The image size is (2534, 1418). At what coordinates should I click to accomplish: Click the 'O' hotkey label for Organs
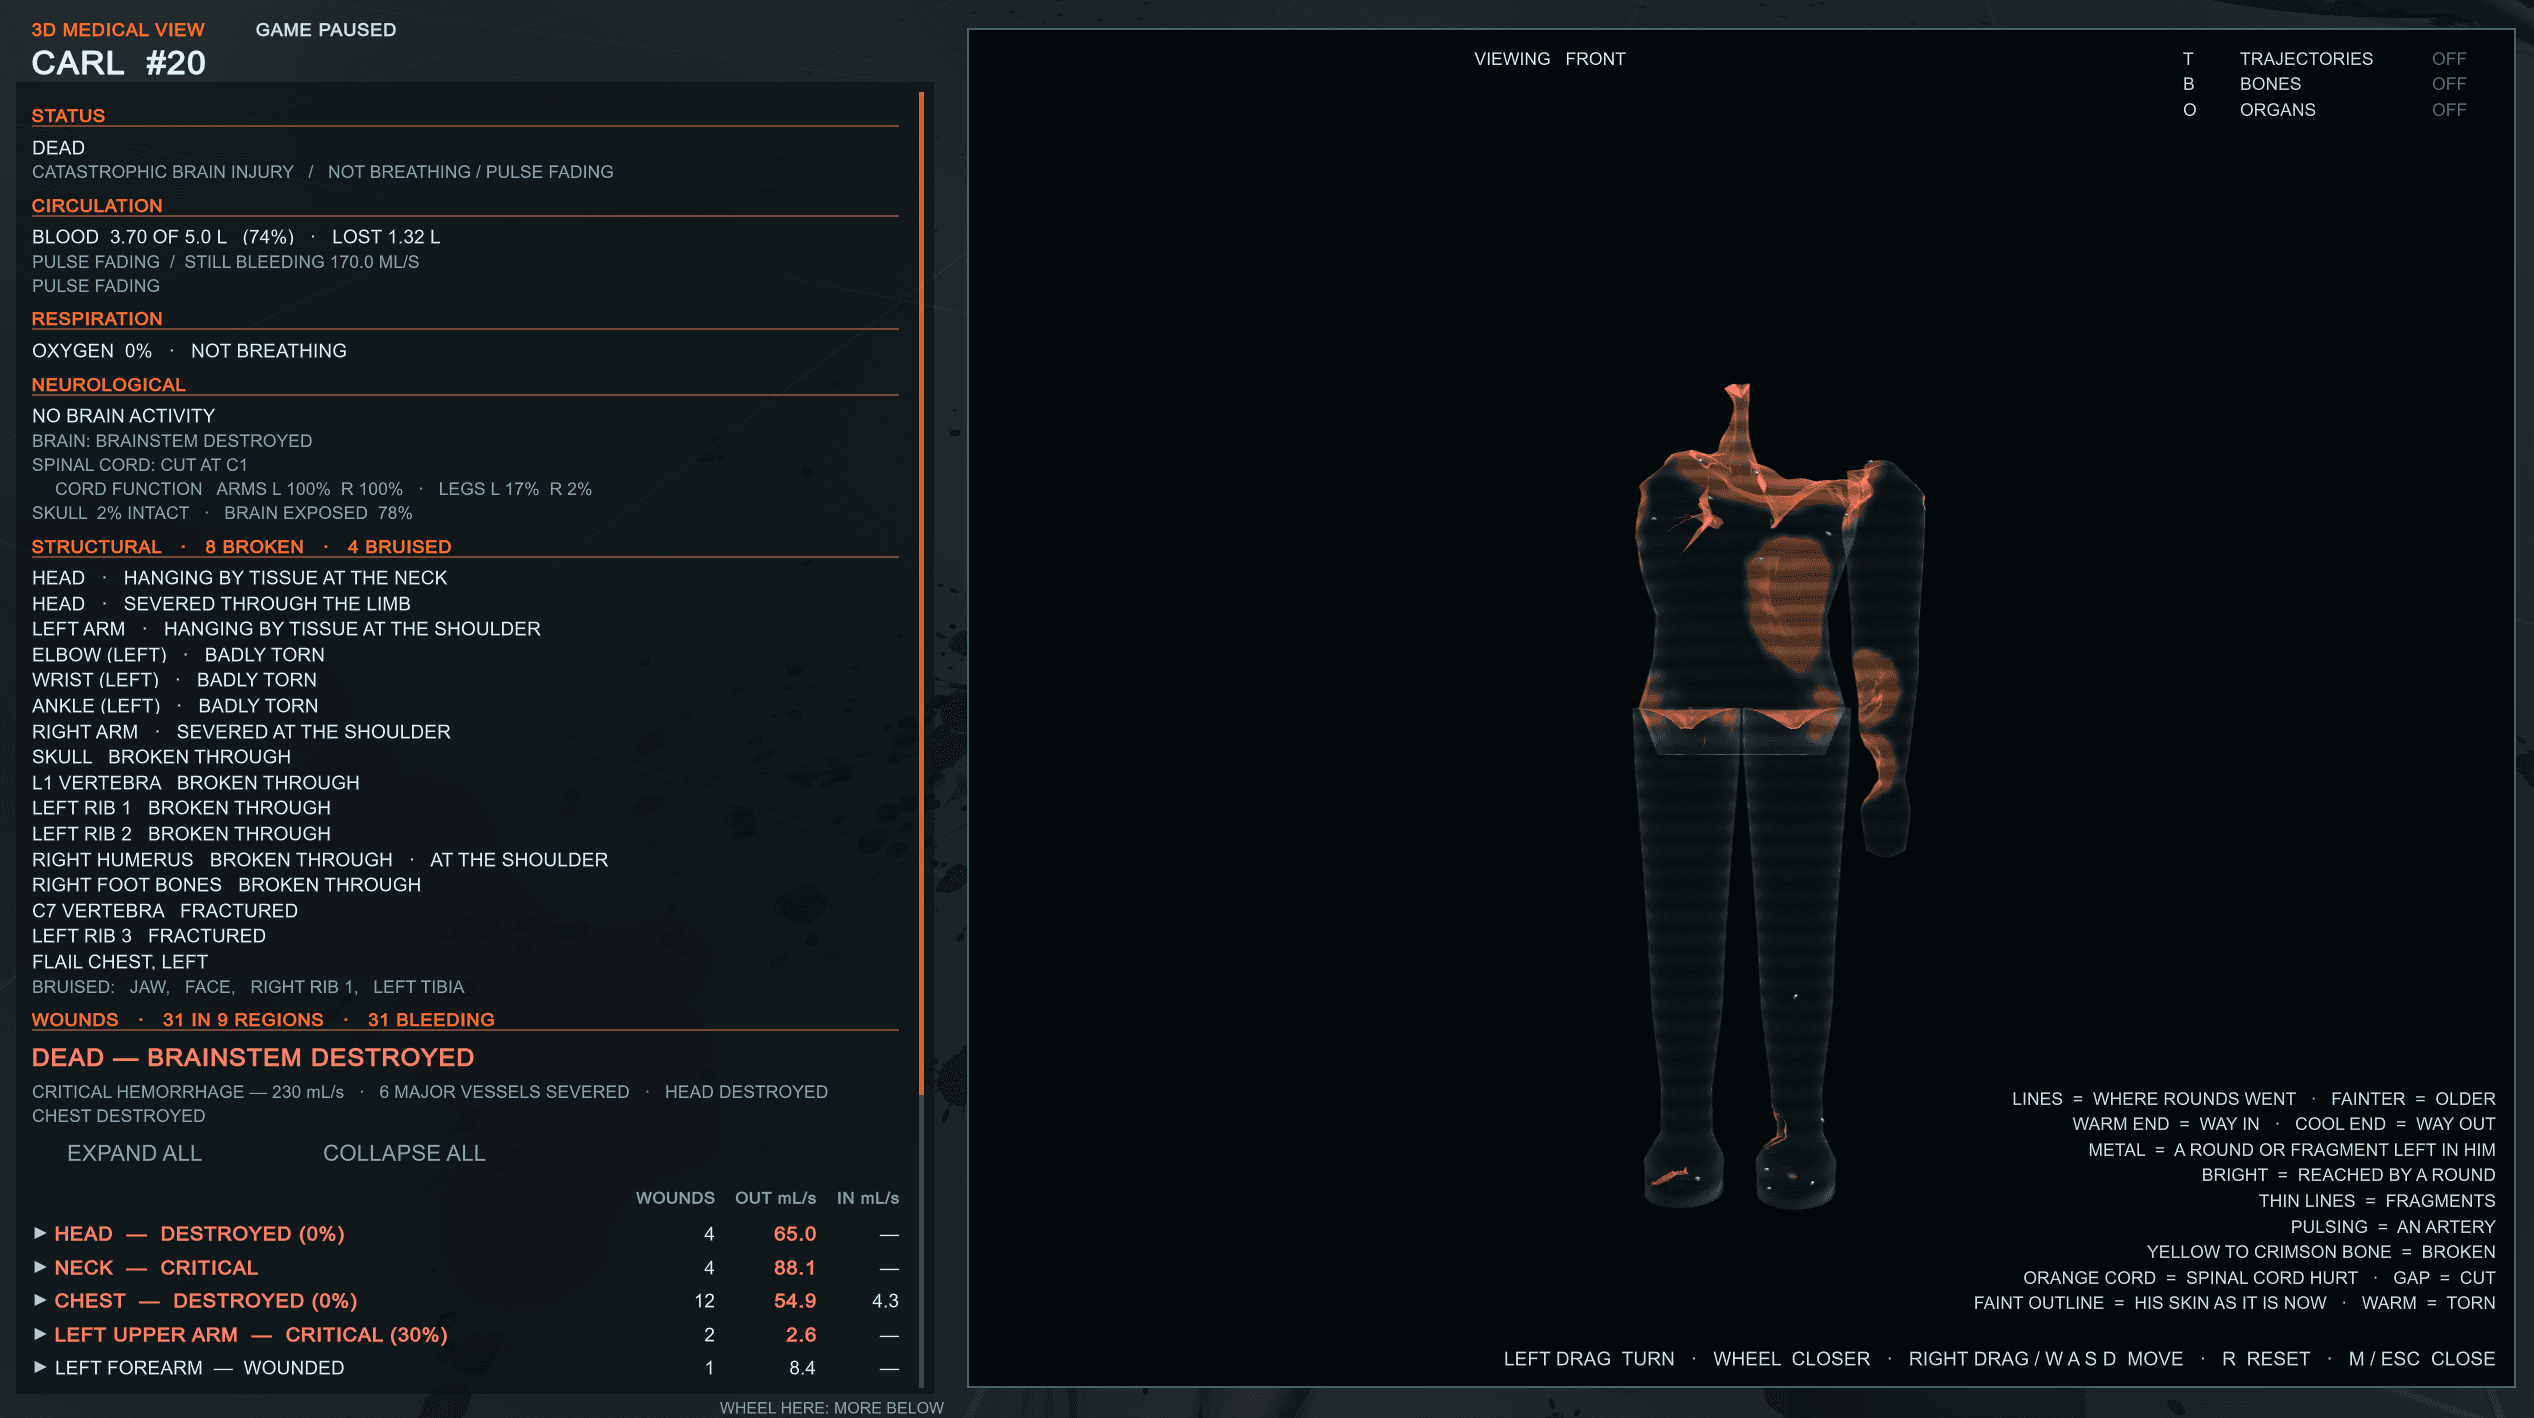tap(2189, 110)
